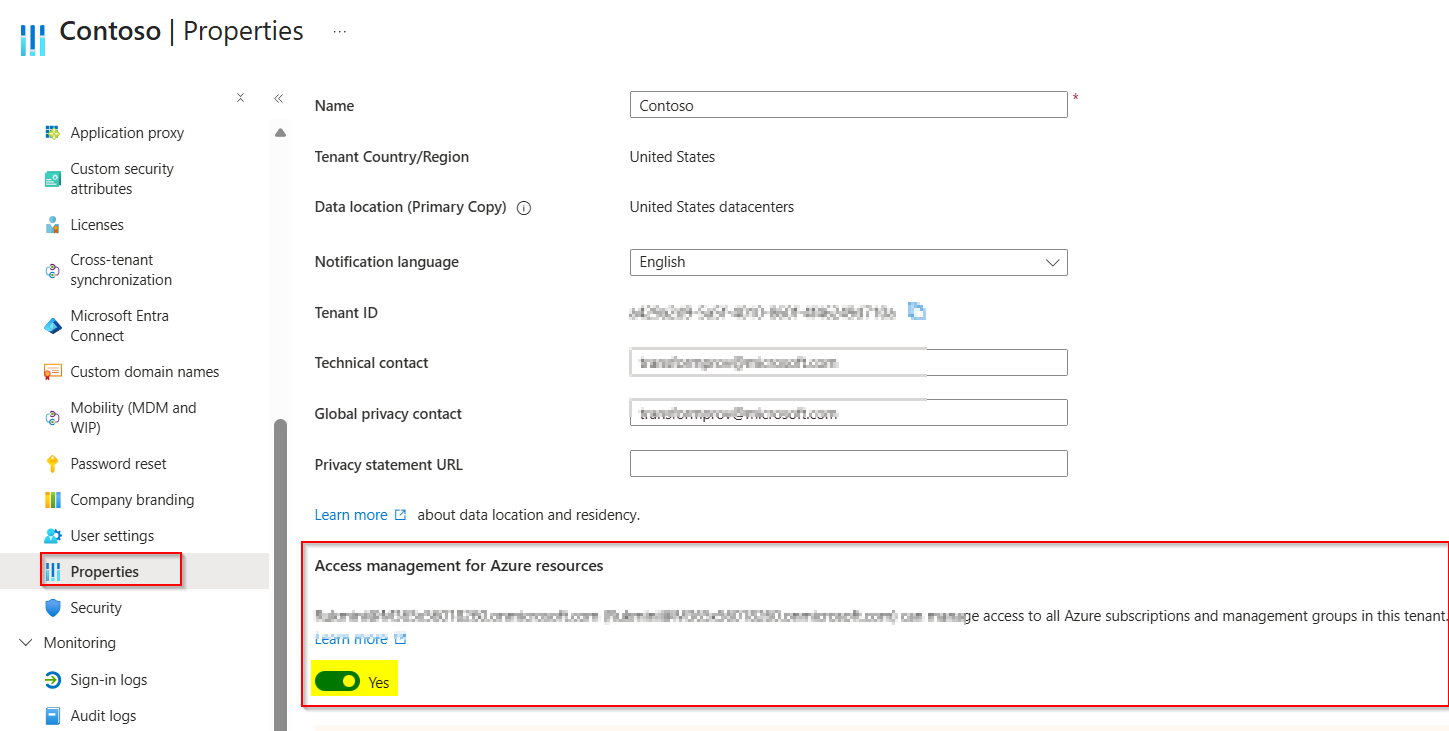Image resolution: width=1449 pixels, height=731 pixels.
Task: Open Custom domain names
Action: pyautogui.click(x=145, y=372)
